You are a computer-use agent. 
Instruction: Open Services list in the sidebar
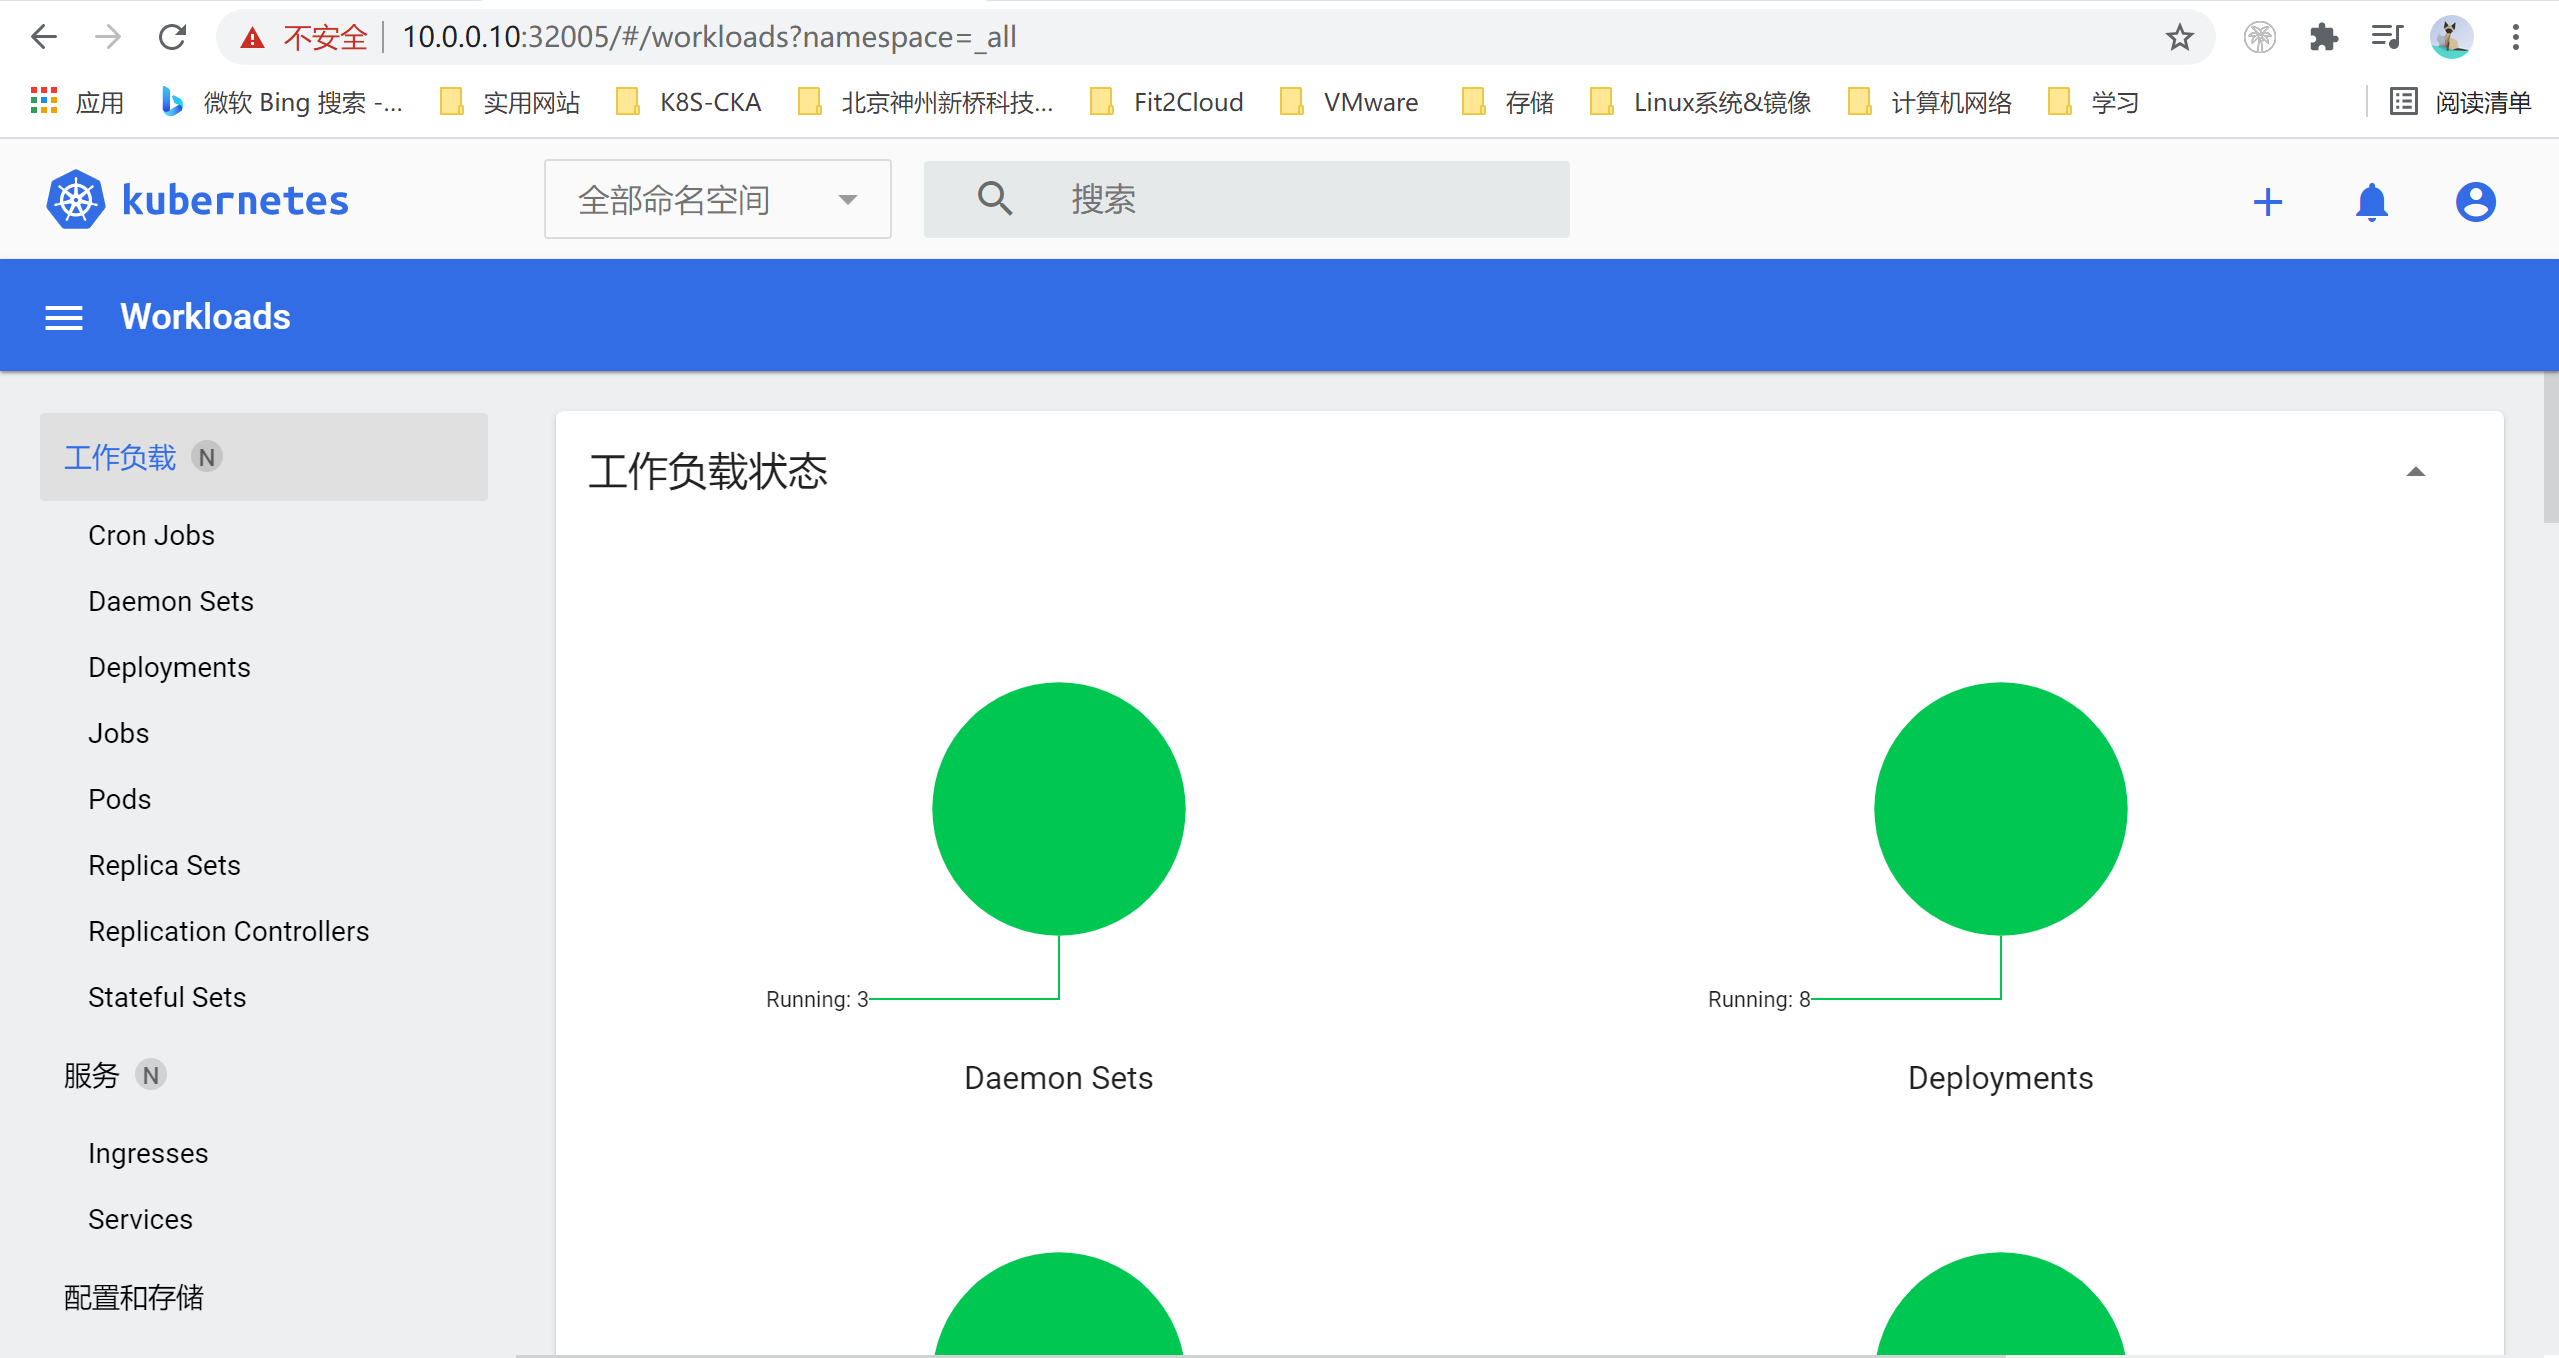pyautogui.click(x=140, y=1219)
